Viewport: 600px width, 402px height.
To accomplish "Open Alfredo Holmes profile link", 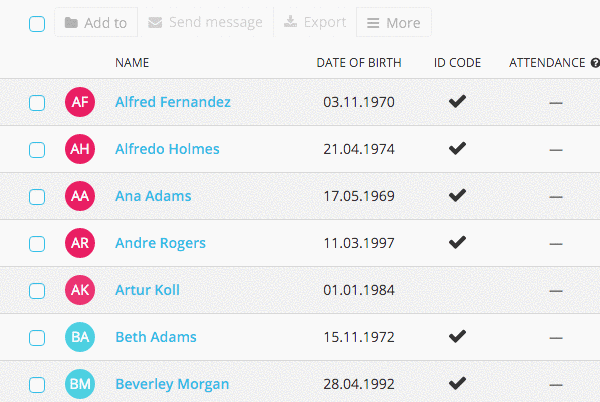I will click(x=167, y=149).
